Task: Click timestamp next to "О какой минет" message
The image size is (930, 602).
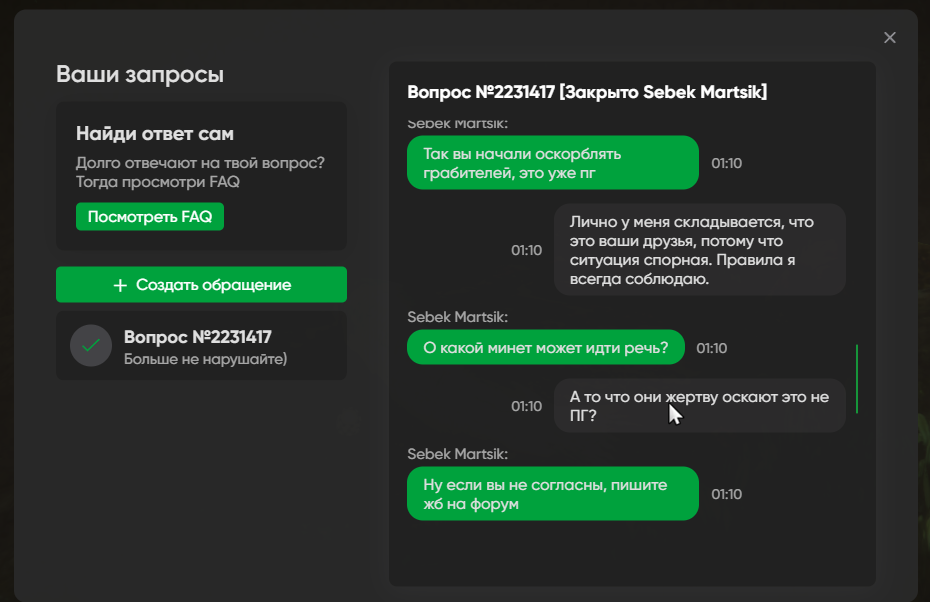Action: pos(712,349)
